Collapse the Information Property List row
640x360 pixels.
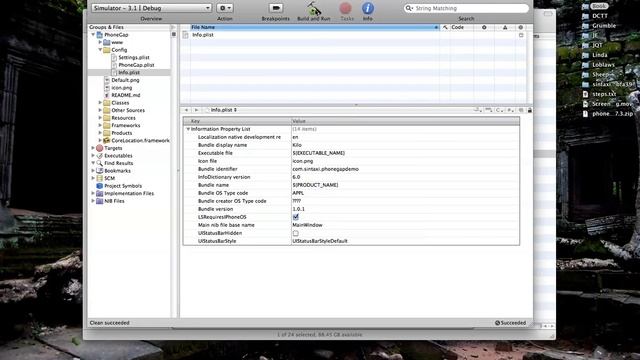pos(188,129)
